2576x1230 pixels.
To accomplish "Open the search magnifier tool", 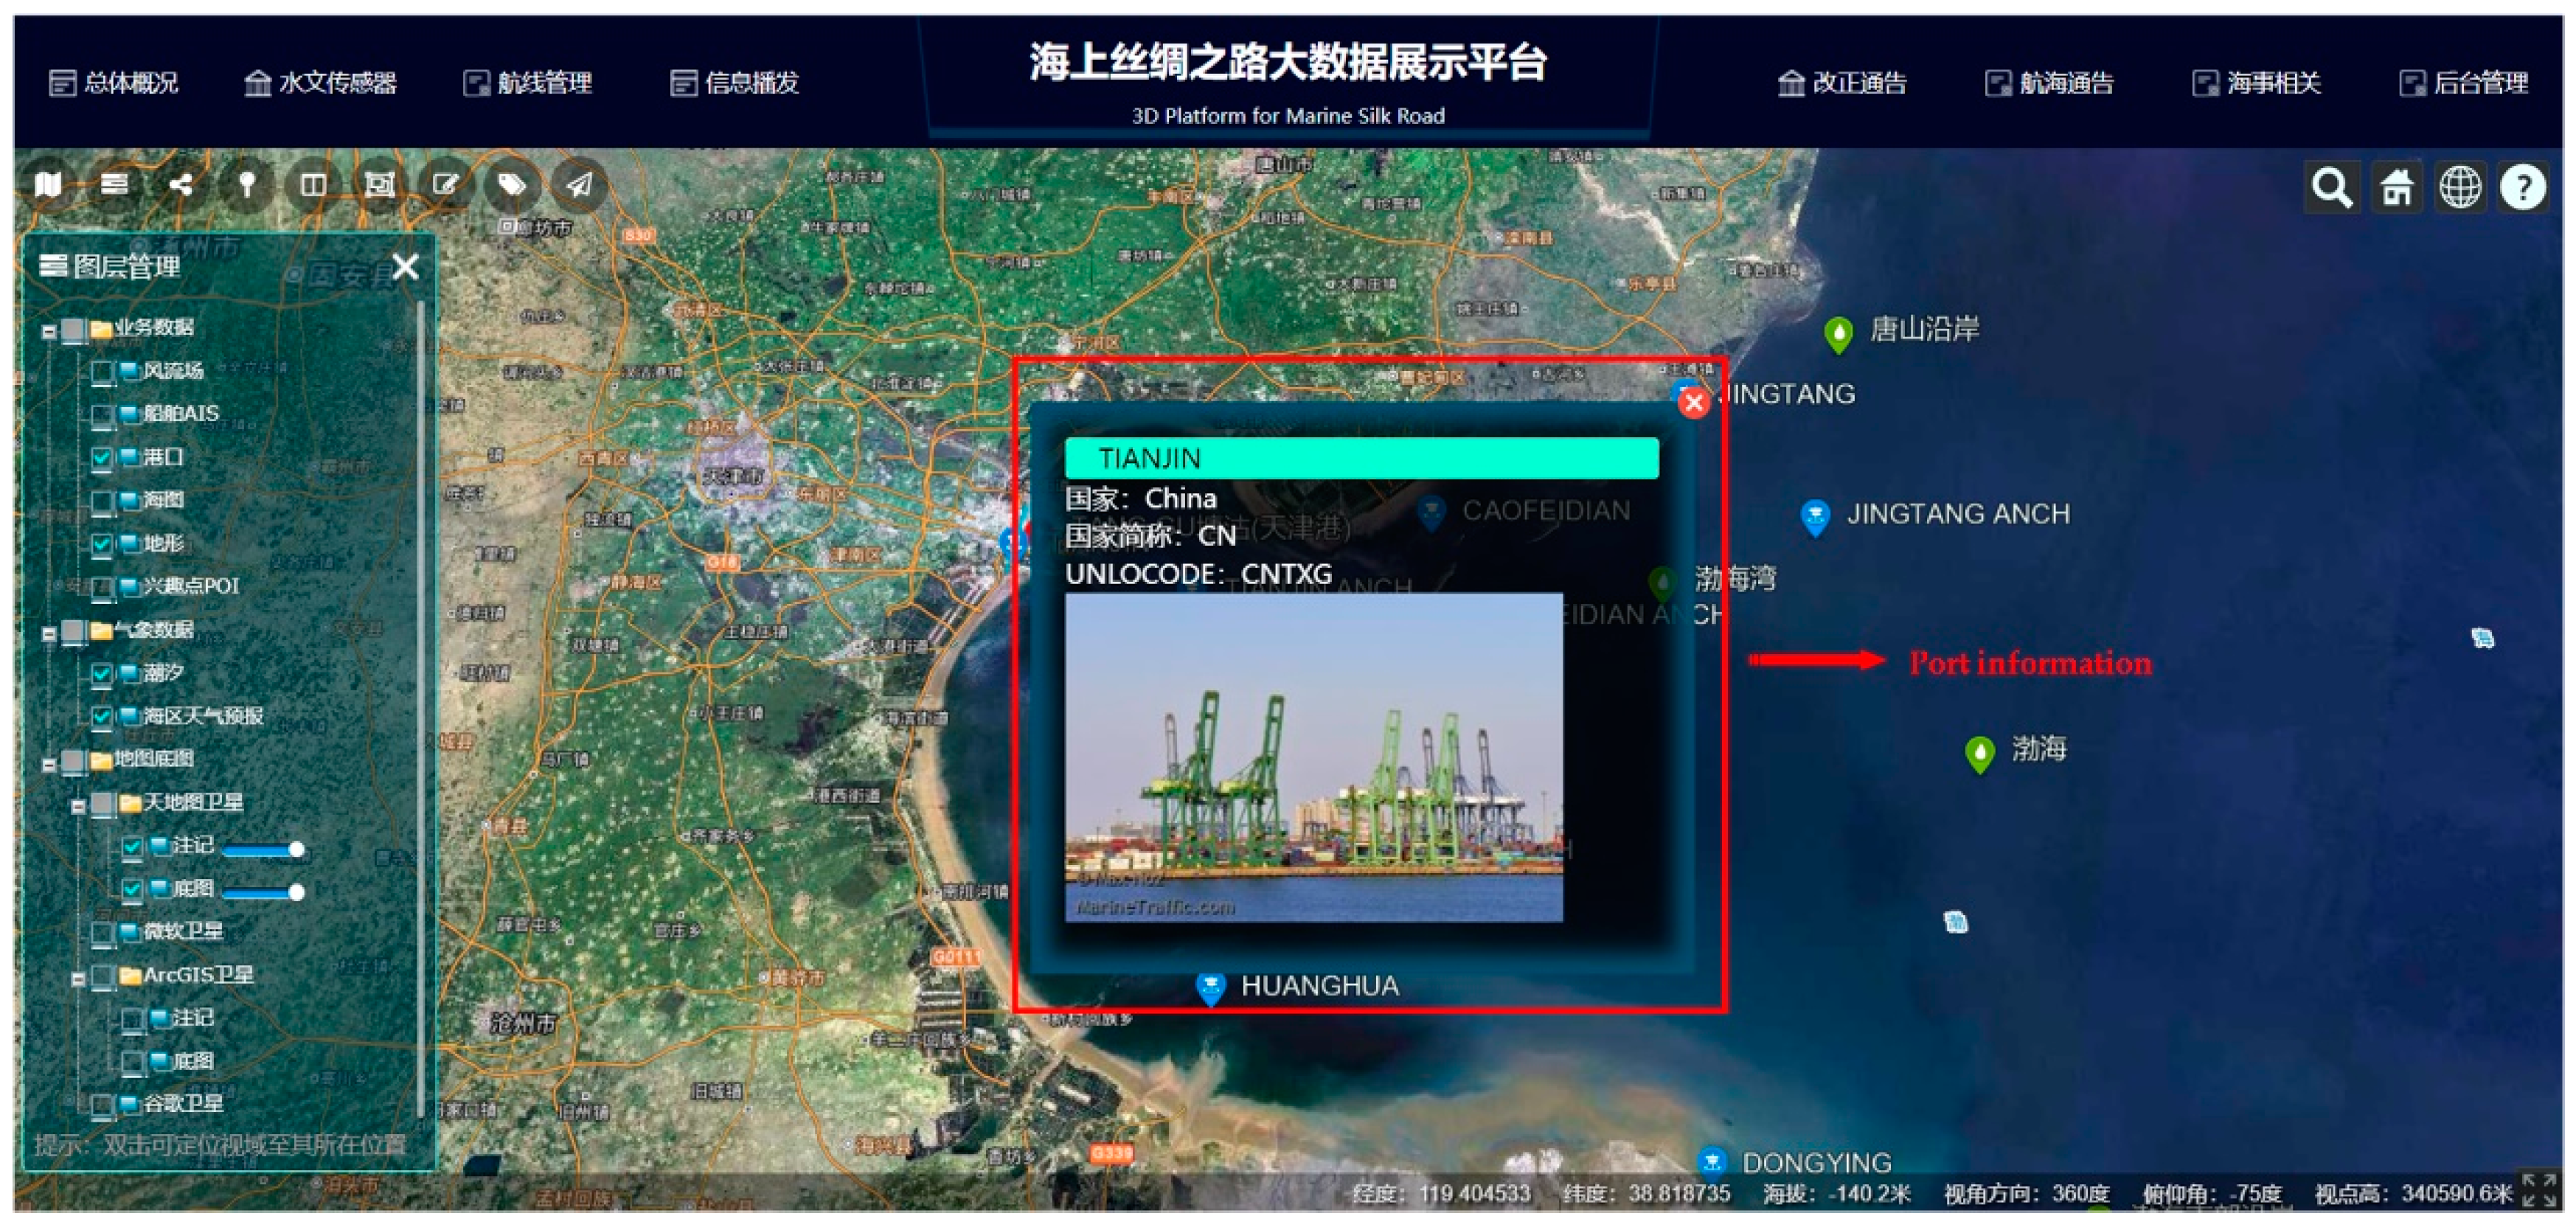I will click(2332, 187).
